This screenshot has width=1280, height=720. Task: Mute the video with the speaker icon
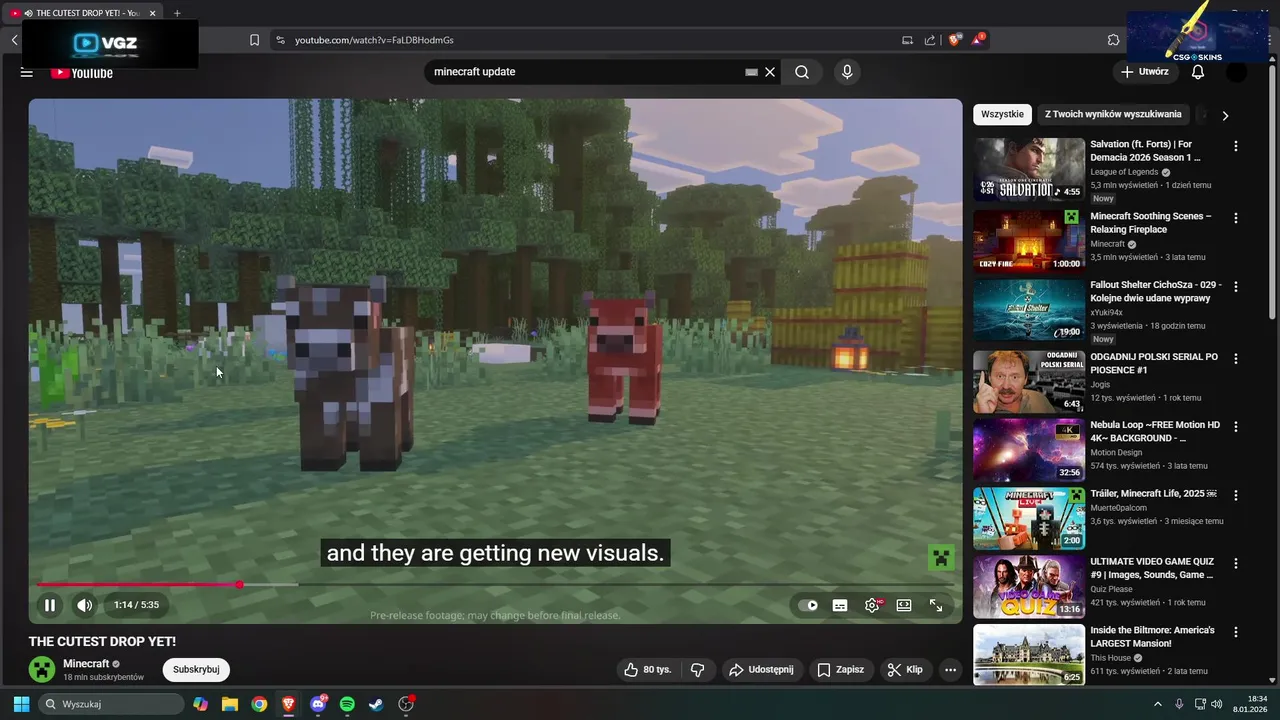click(x=85, y=605)
